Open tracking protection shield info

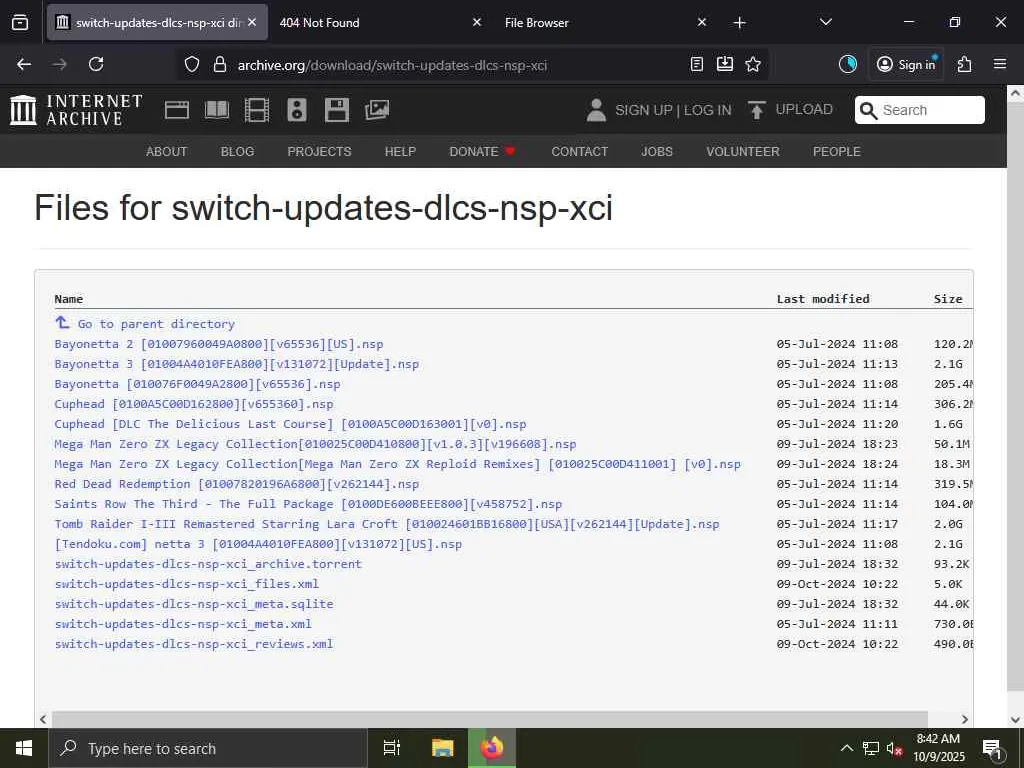(191, 65)
